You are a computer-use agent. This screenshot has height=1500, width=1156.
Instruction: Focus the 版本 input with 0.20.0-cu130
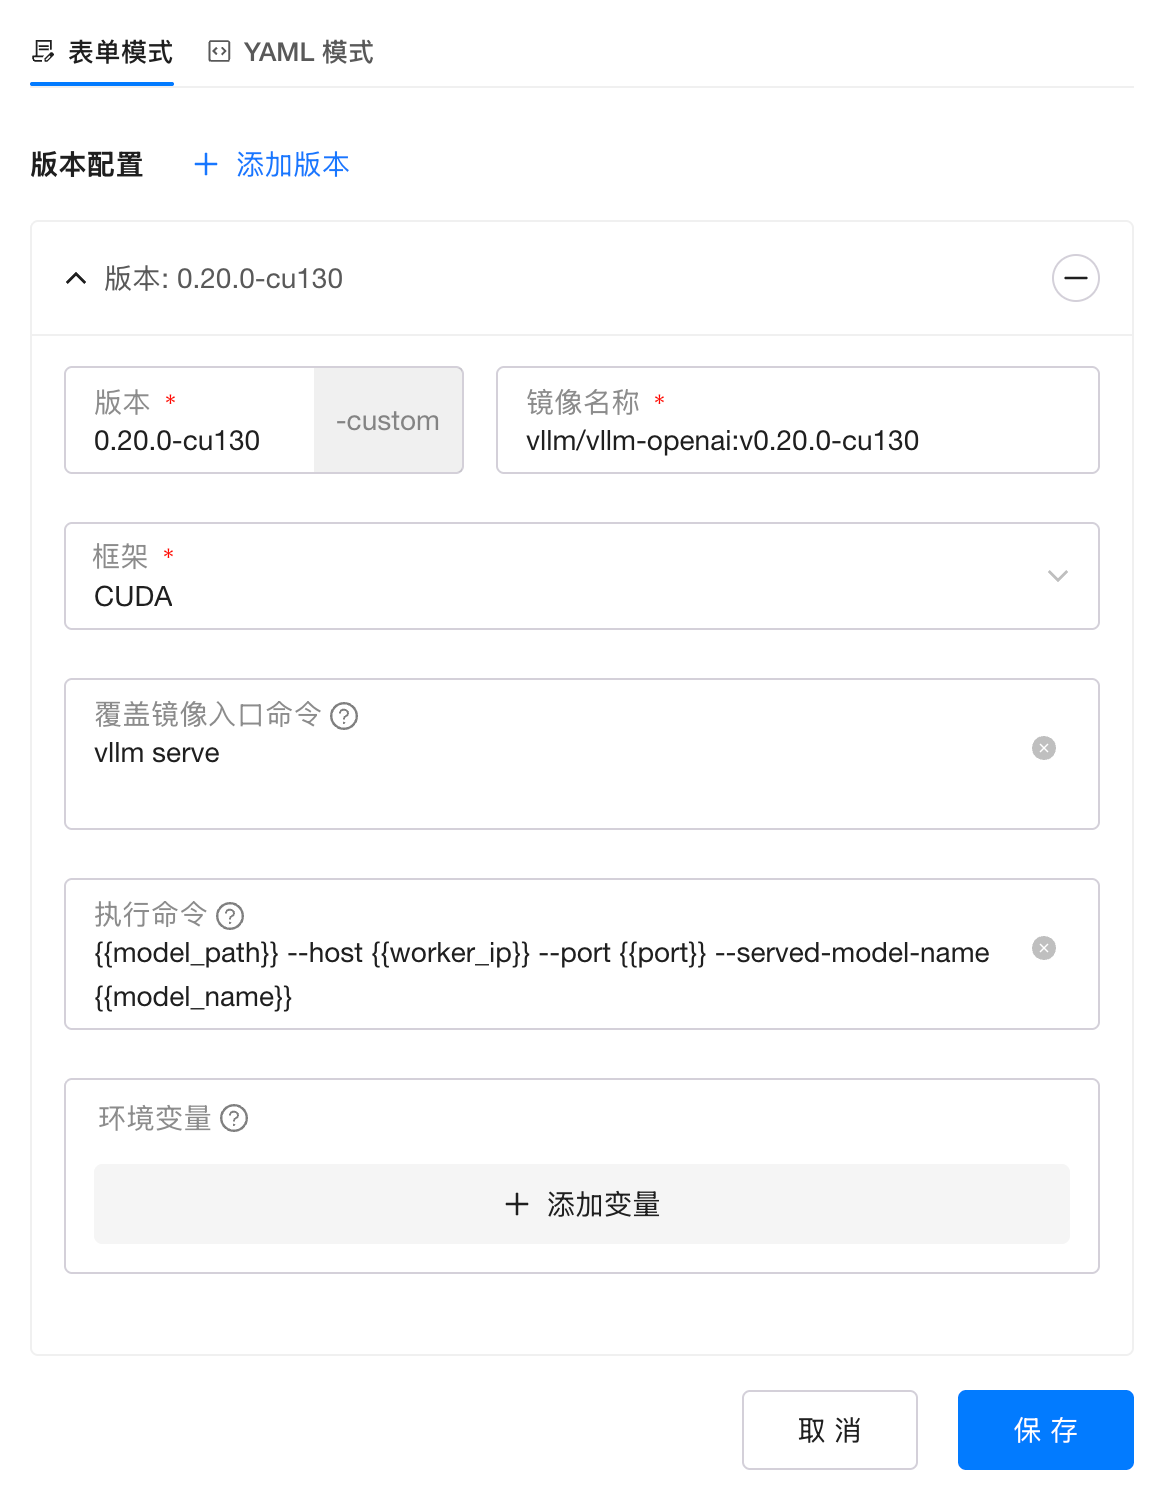point(190,440)
